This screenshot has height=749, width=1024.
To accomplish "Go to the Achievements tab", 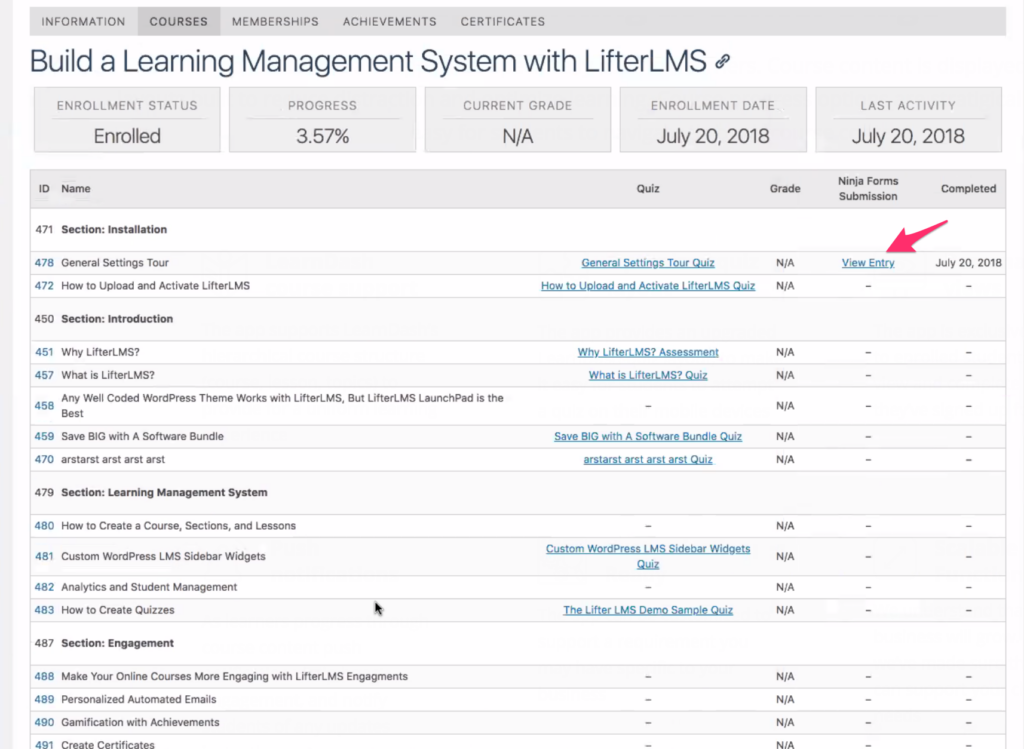I will [x=389, y=22].
